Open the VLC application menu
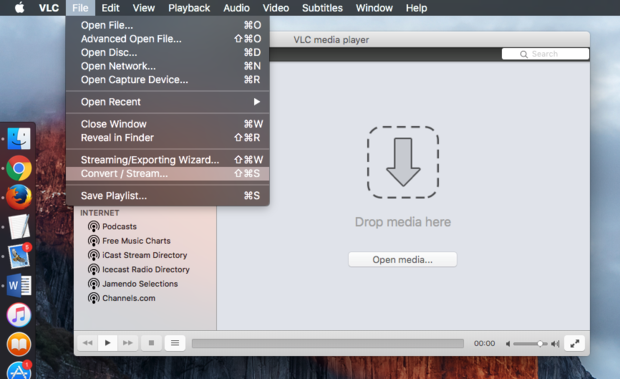Screen dimensions: 620x379 click(49, 8)
